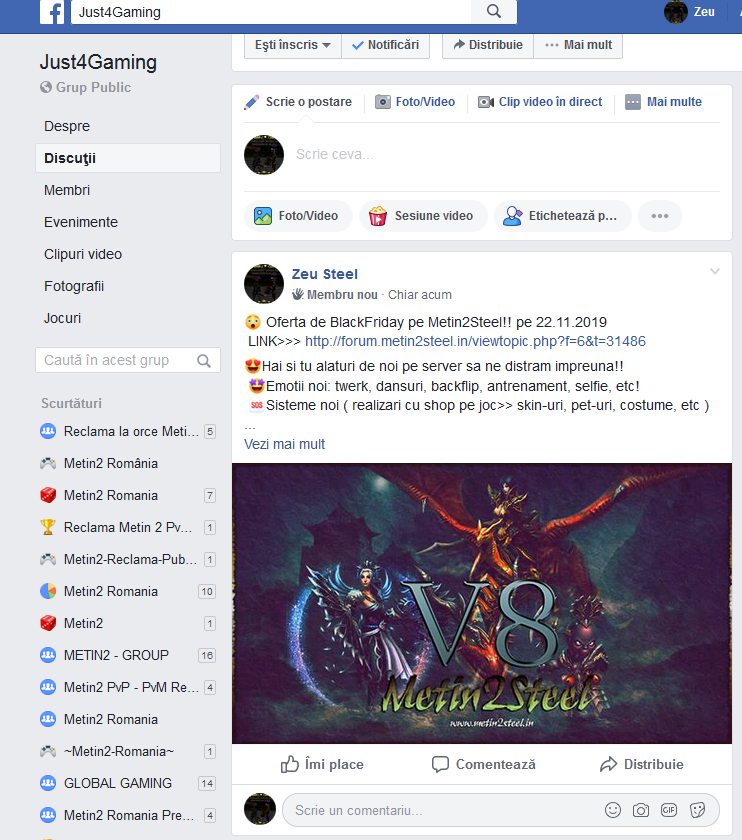
Task: Toggle the Notificări checkmark button
Action: 386,45
